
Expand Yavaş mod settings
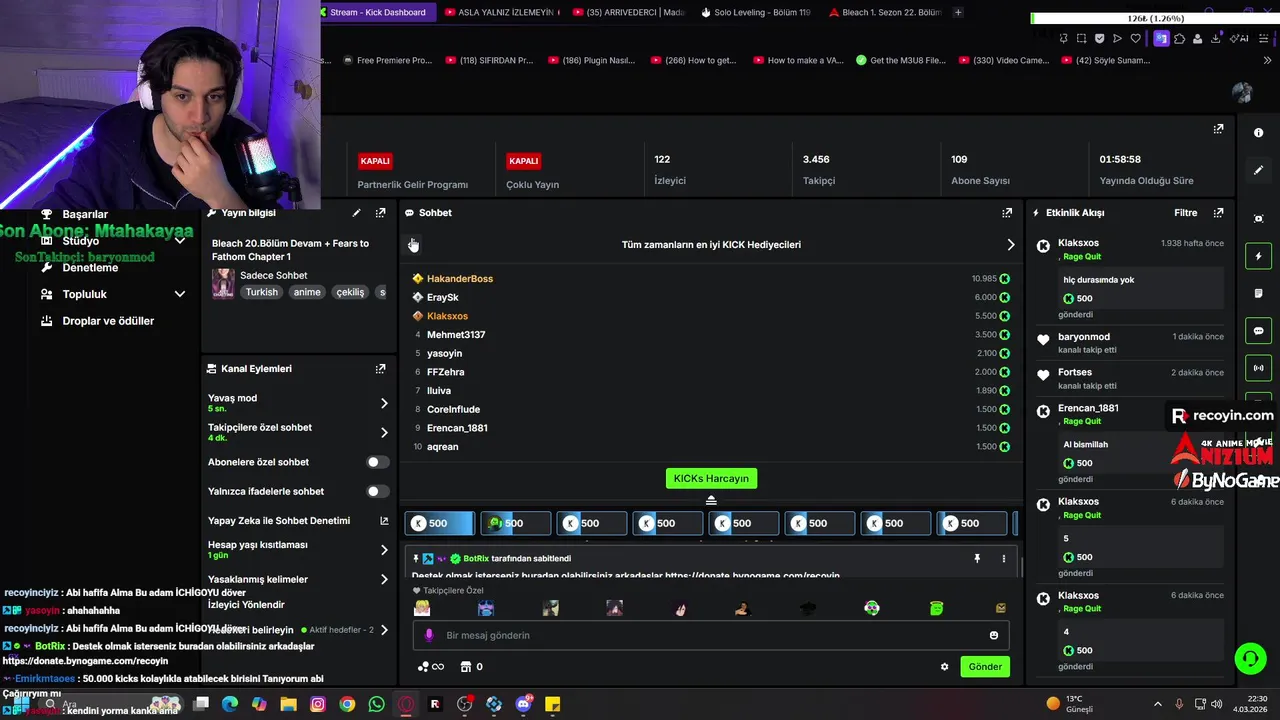pyautogui.click(x=384, y=403)
